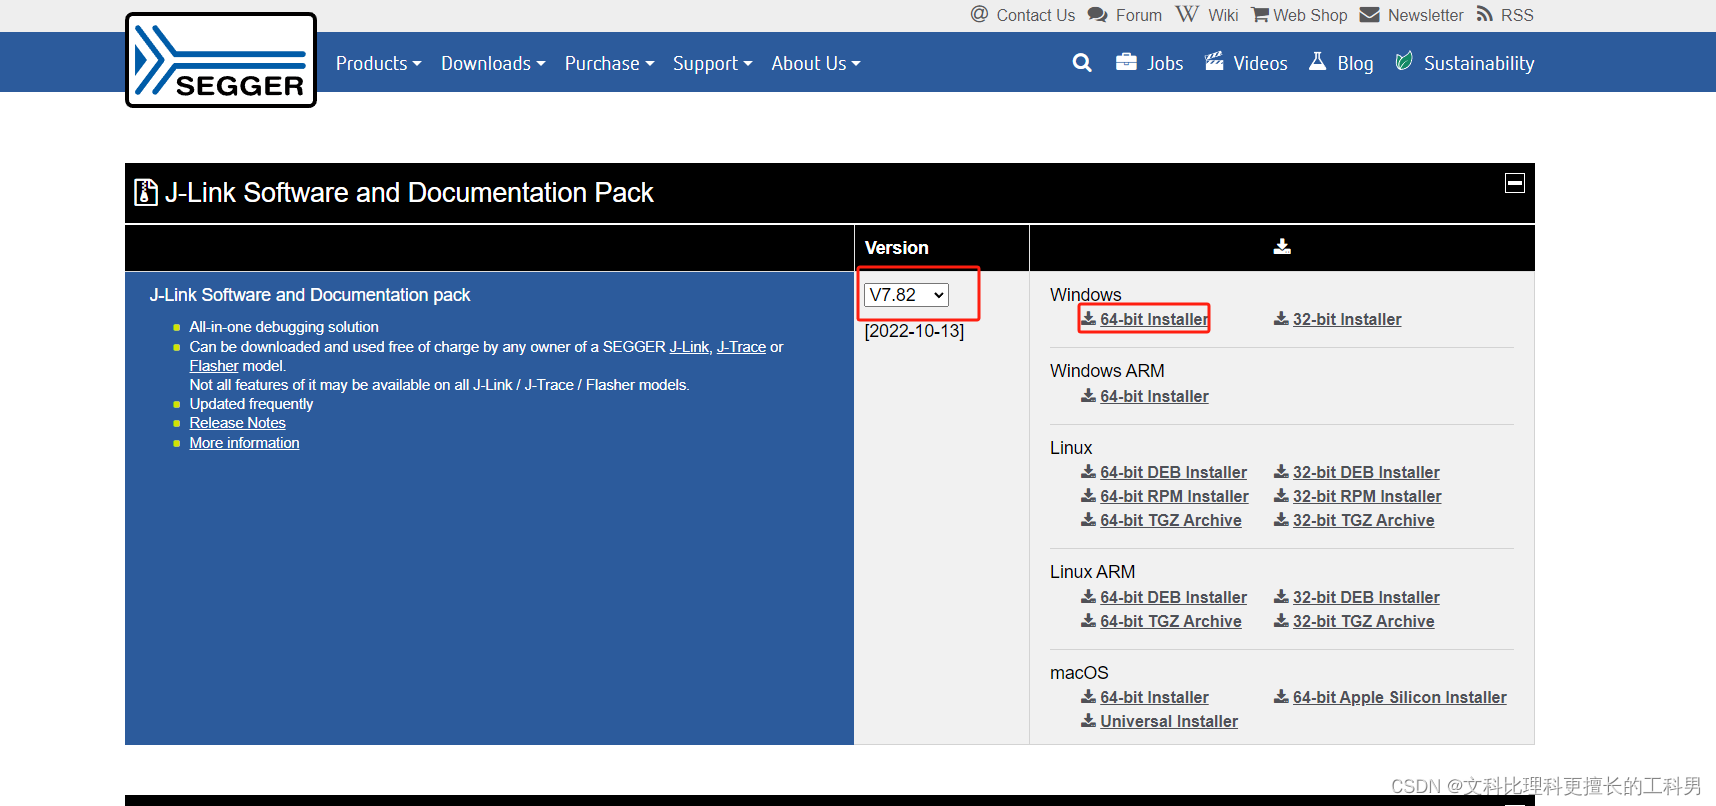Open the Forum link

[1139, 15]
